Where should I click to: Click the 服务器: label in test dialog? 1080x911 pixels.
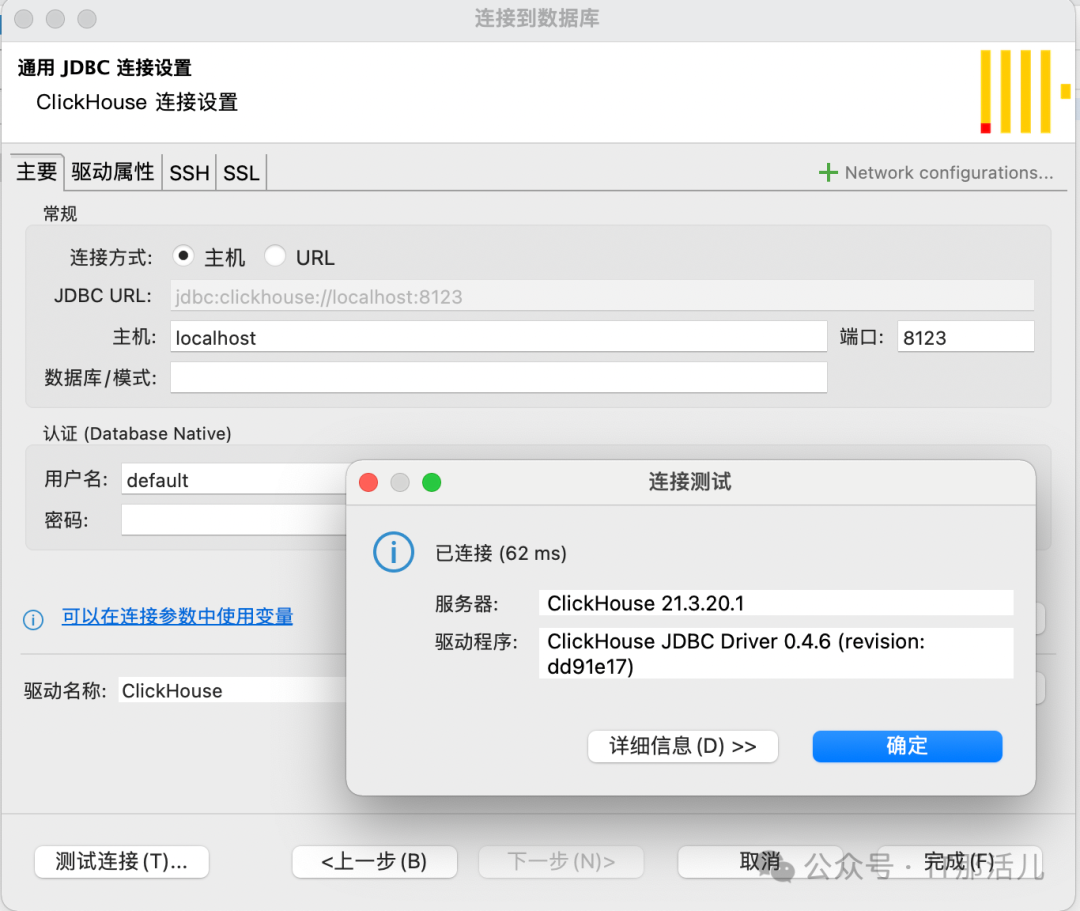click(x=466, y=604)
